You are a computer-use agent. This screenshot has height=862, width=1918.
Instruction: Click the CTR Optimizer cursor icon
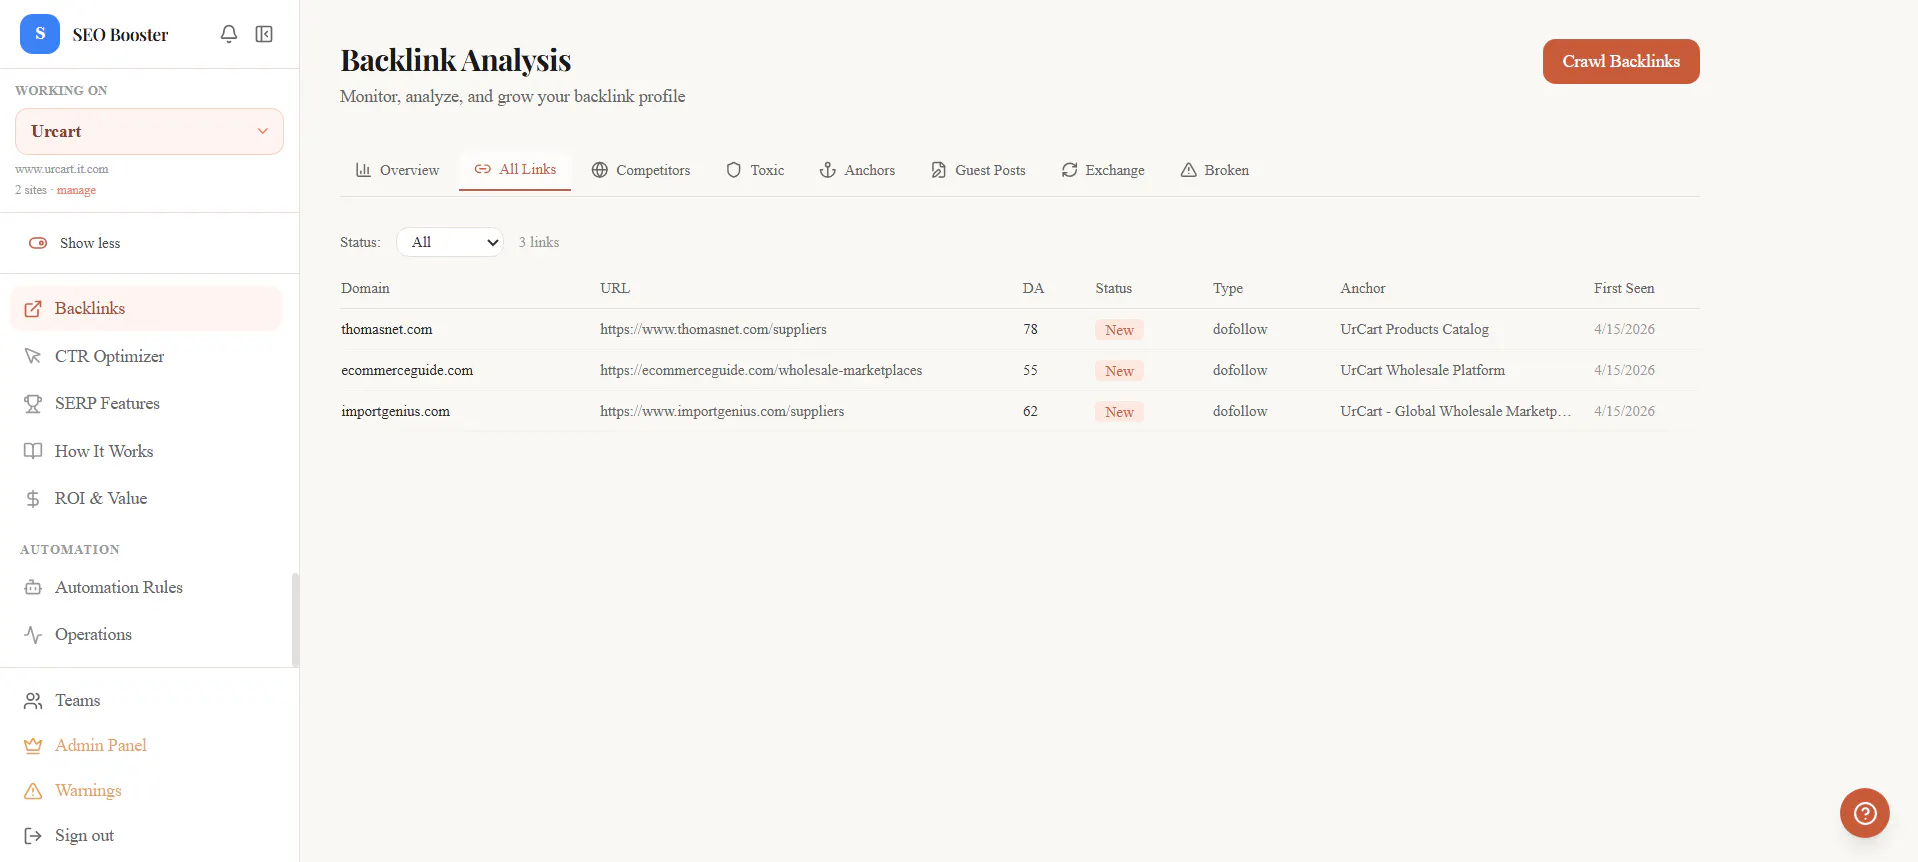point(33,356)
